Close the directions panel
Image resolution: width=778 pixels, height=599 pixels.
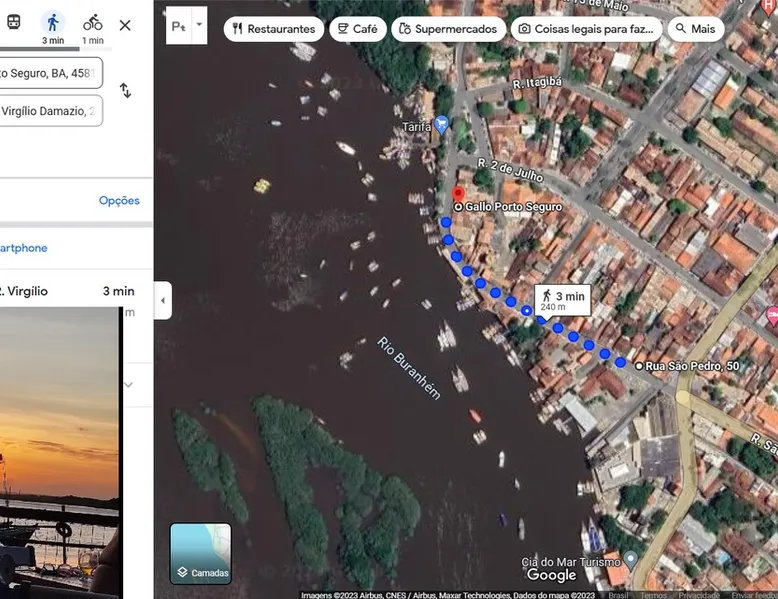(125, 25)
